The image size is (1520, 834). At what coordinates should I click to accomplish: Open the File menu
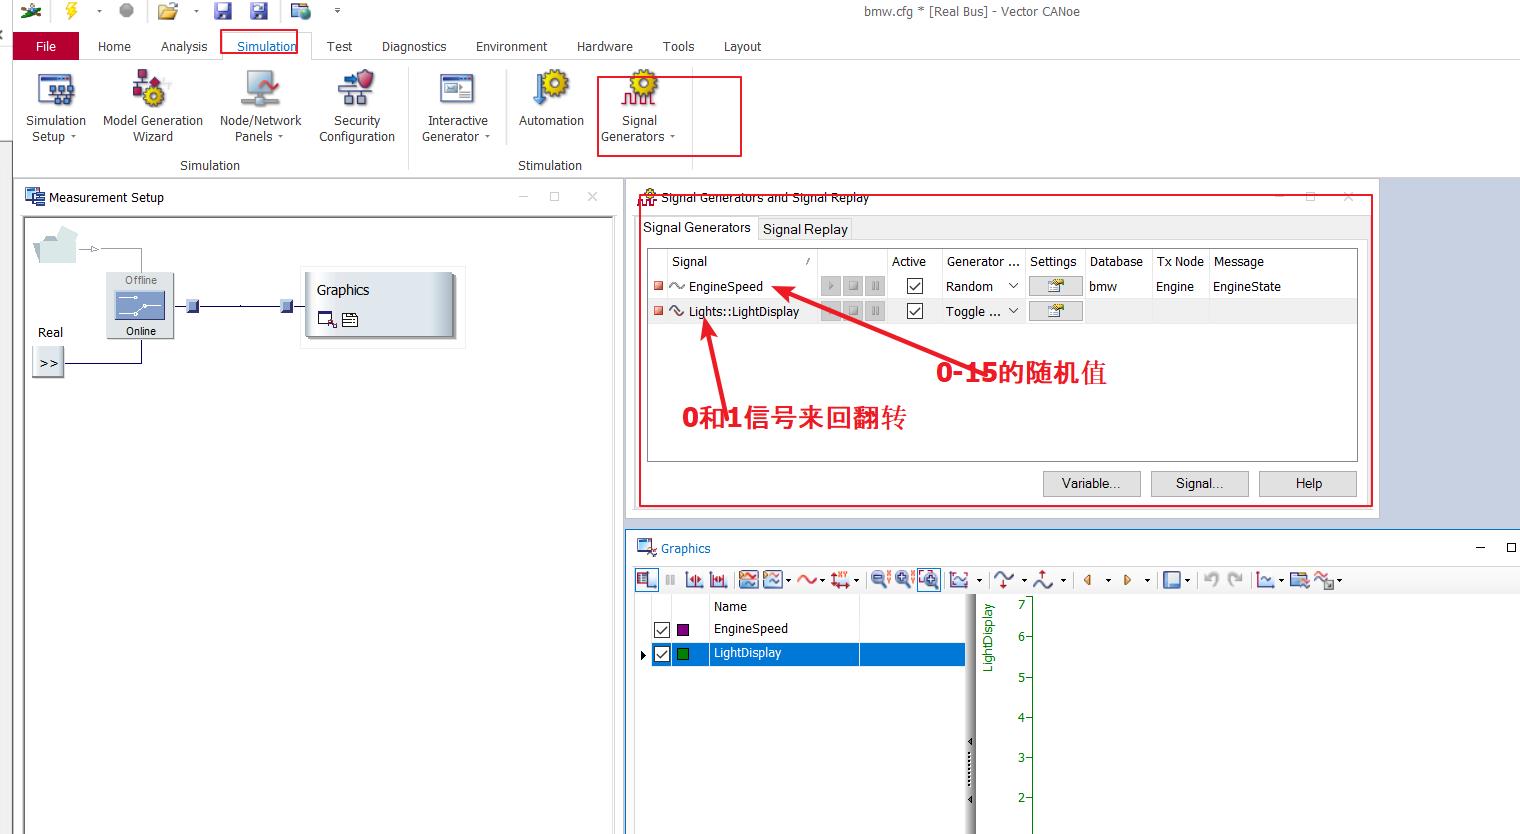coord(46,46)
